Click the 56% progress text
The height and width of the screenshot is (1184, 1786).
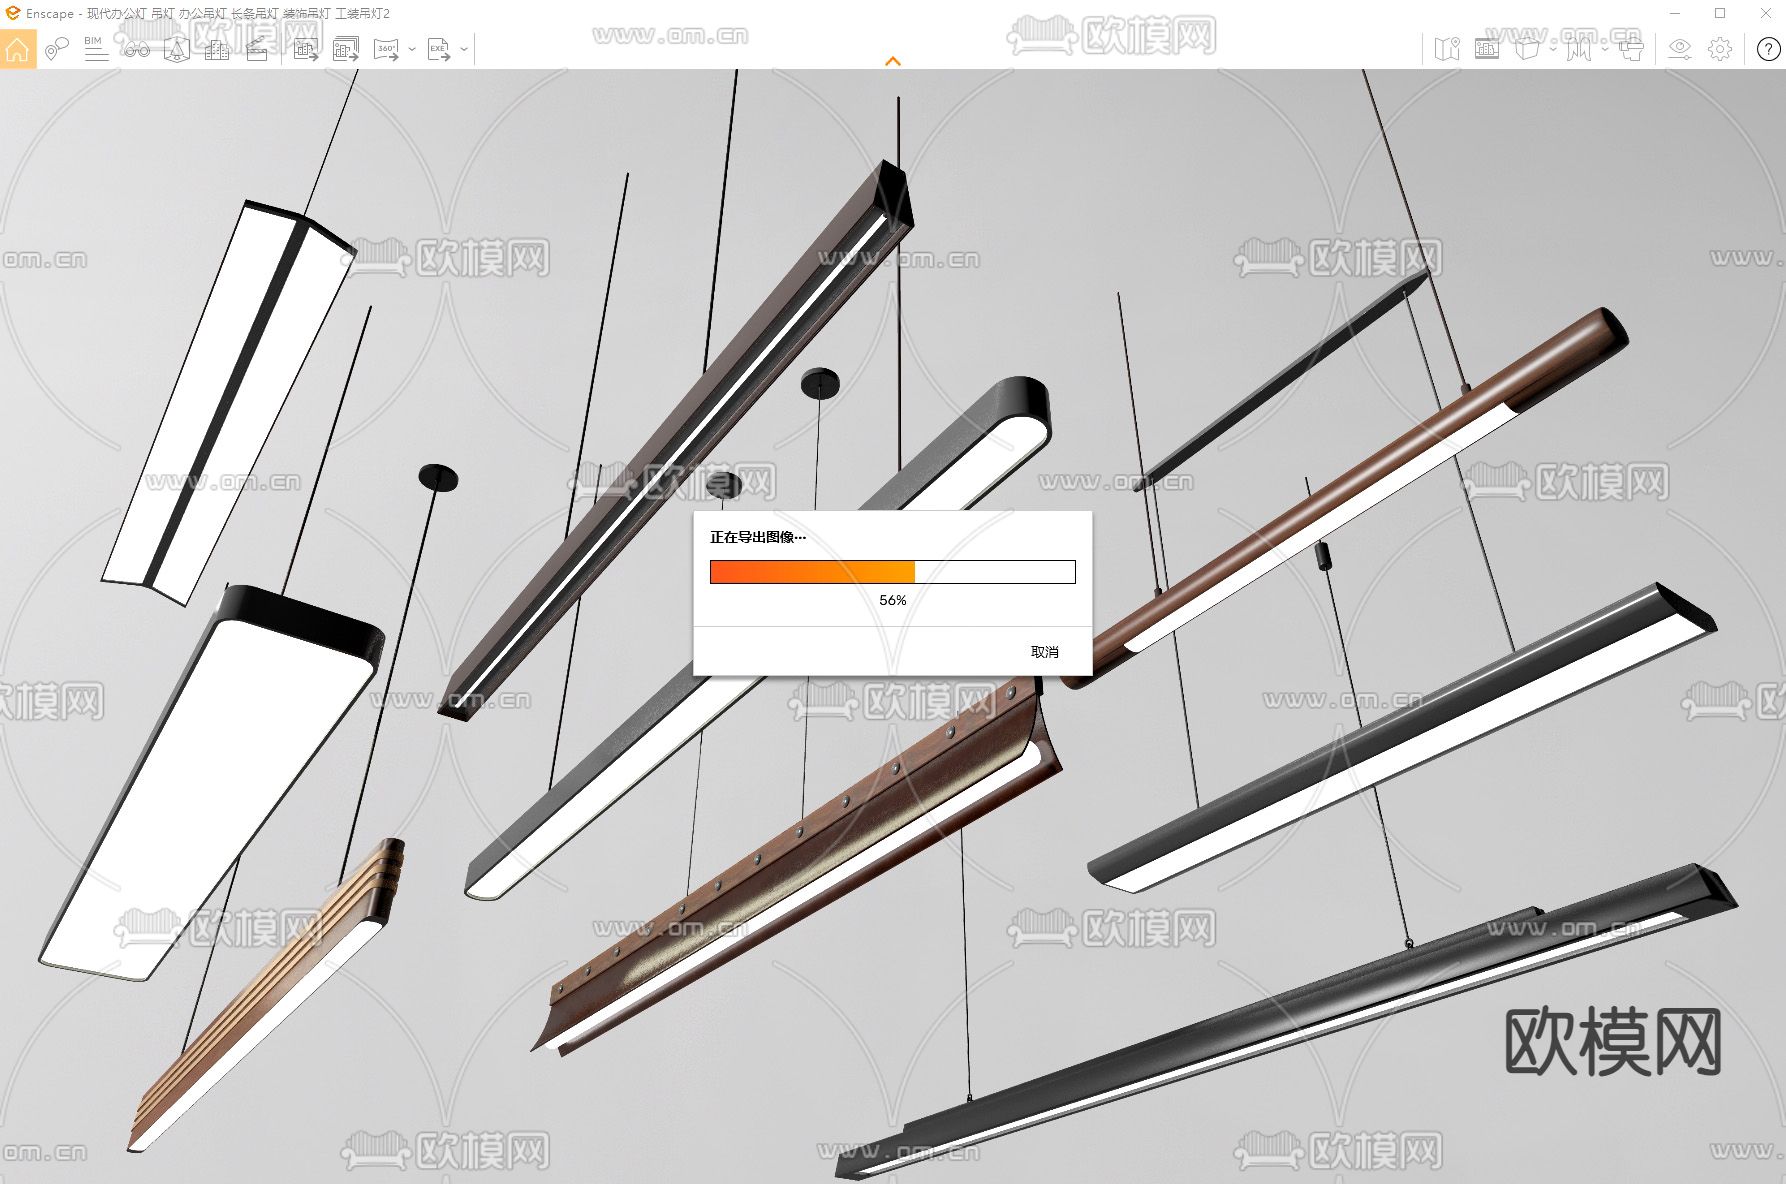coord(893,600)
